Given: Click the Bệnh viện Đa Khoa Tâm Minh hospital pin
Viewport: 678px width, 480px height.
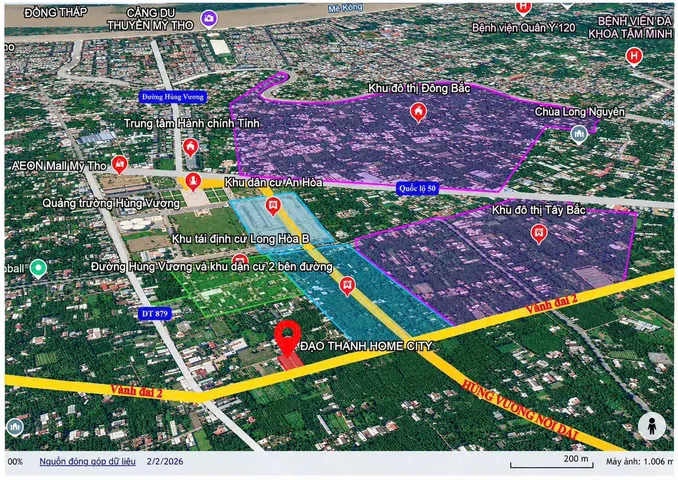Looking at the screenshot, I should click(634, 57).
